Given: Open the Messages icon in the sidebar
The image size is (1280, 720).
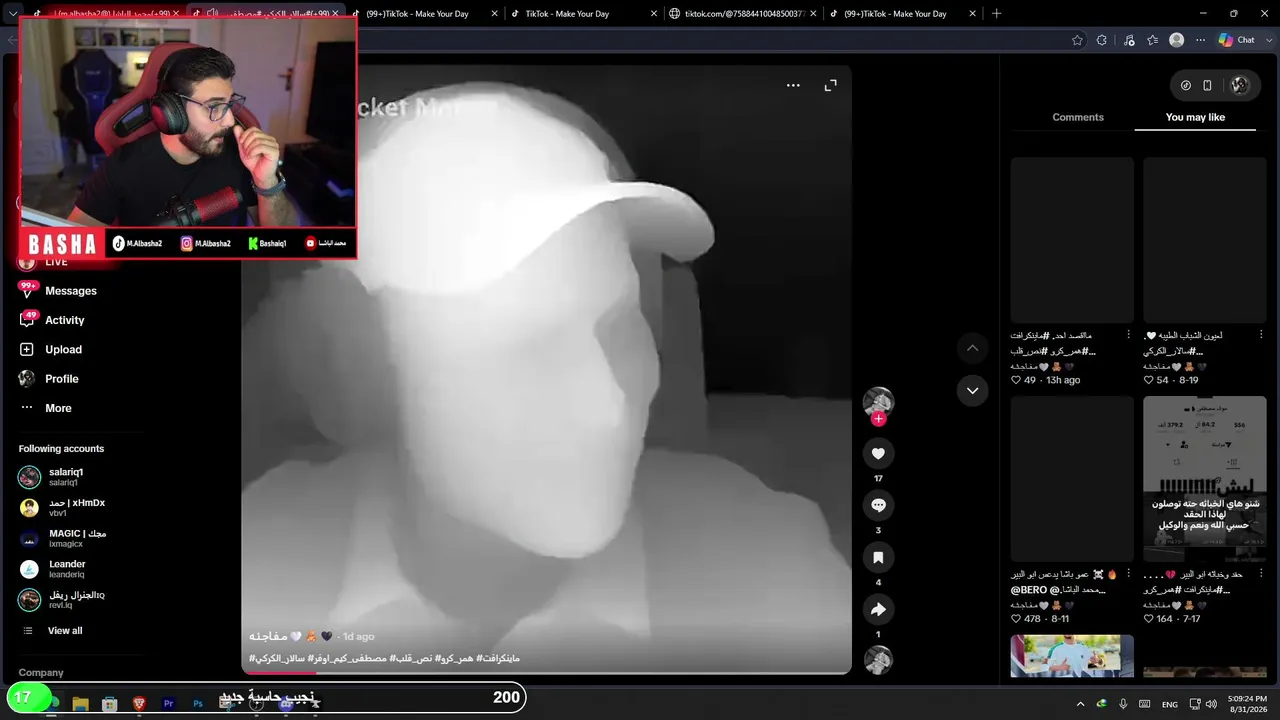Looking at the screenshot, I should tap(27, 290).
